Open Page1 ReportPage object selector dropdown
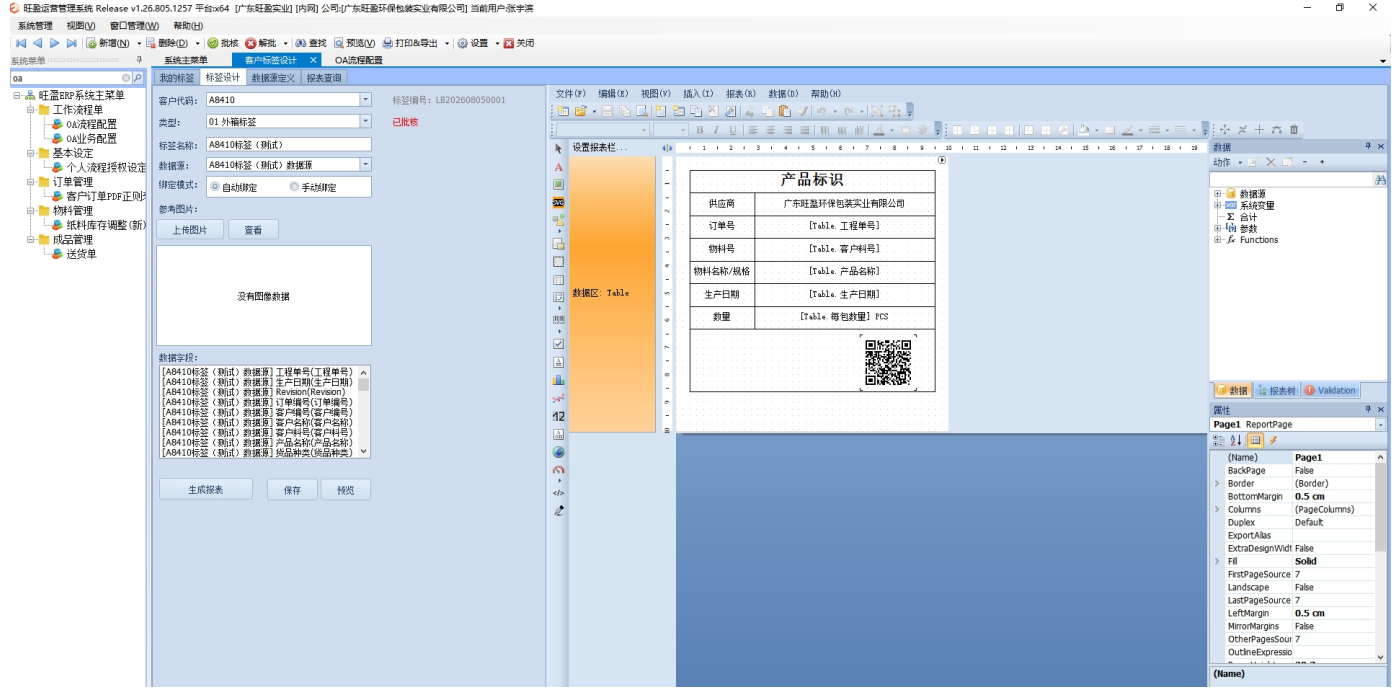This screenshot has width=1394, height=689. pyautogui.click(x=1381, y=425)
